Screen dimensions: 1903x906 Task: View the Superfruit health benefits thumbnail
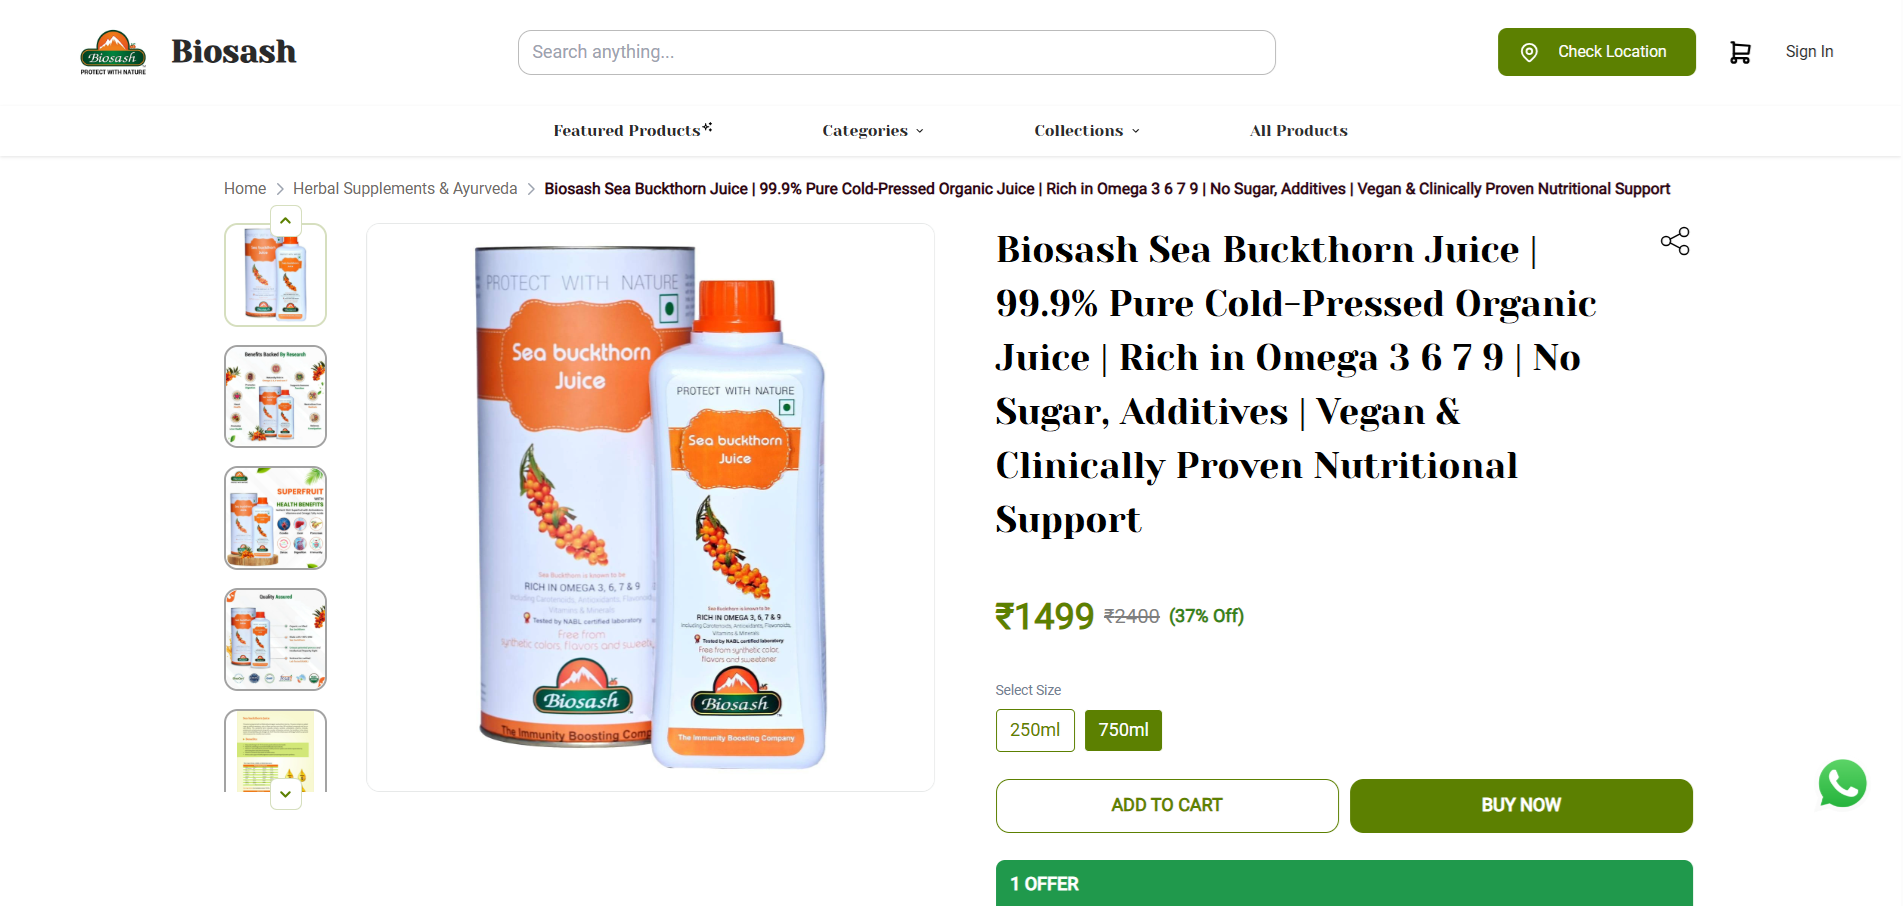276,518
